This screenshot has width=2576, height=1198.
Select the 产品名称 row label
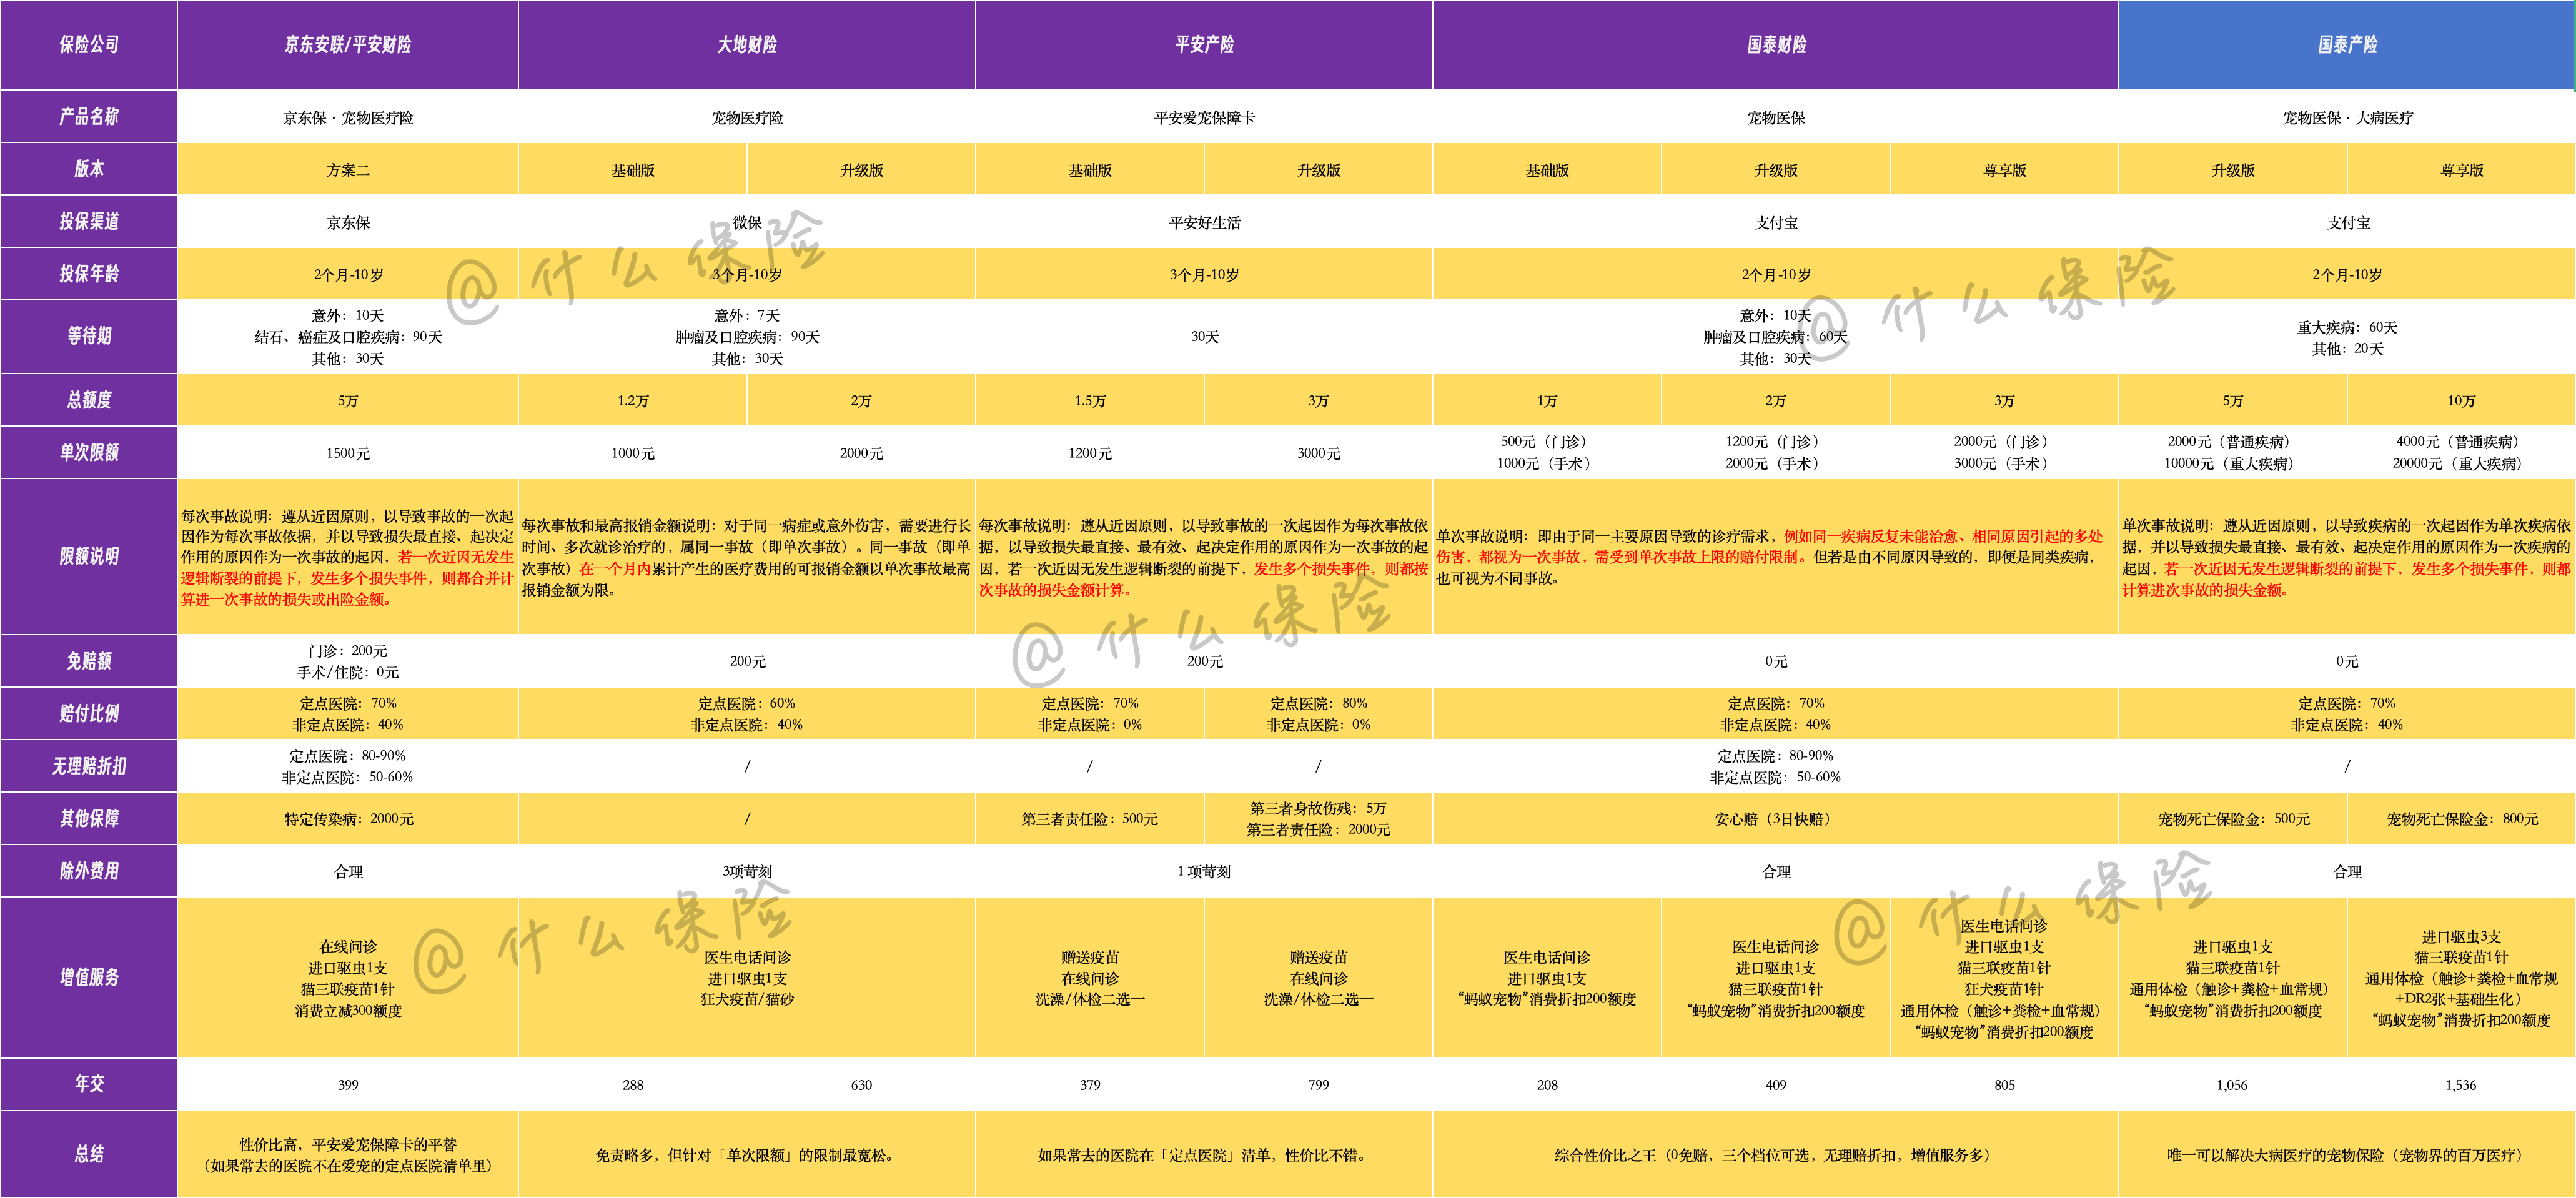(88, 117)
